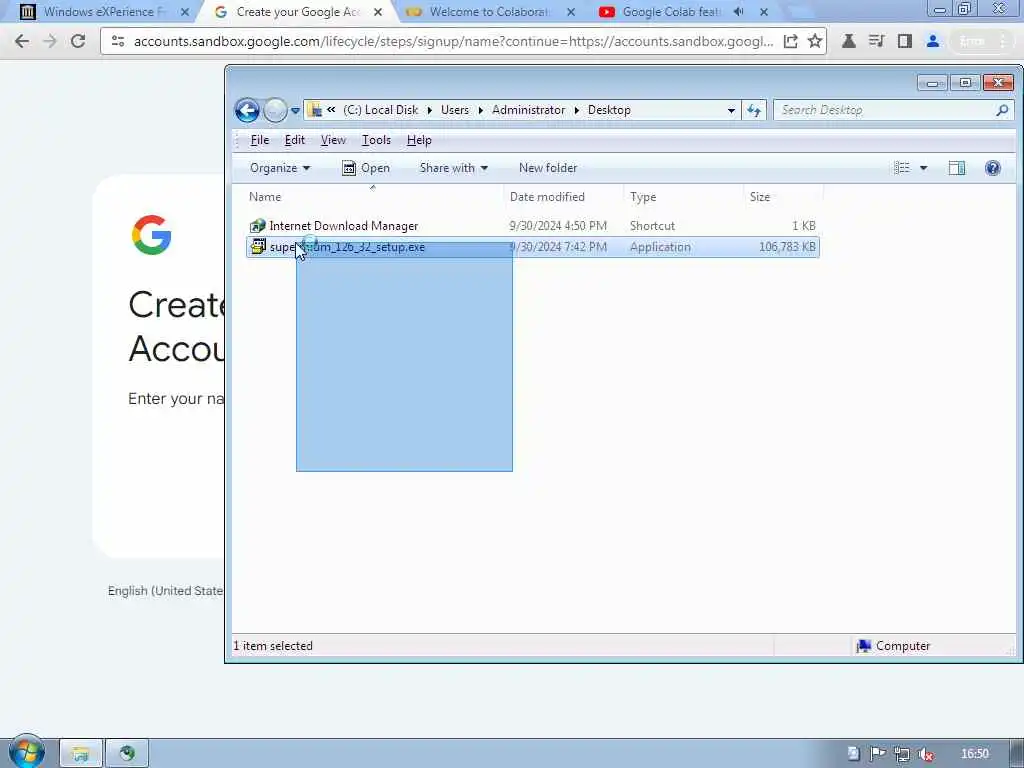Reload the page in Chrome
The height and width of the screenshot is (768, 1024).
click(78, 41)
